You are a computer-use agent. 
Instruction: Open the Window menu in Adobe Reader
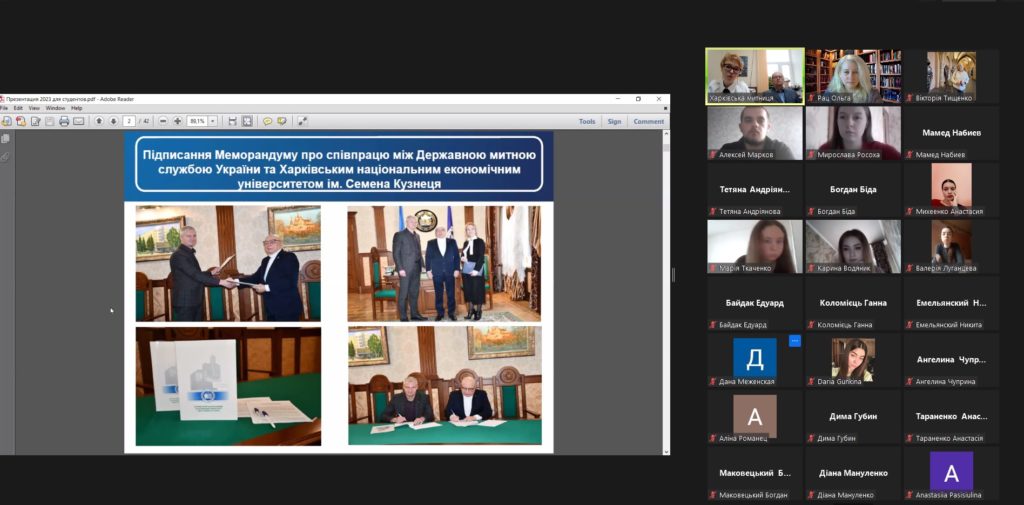click(x=56, y=108)
